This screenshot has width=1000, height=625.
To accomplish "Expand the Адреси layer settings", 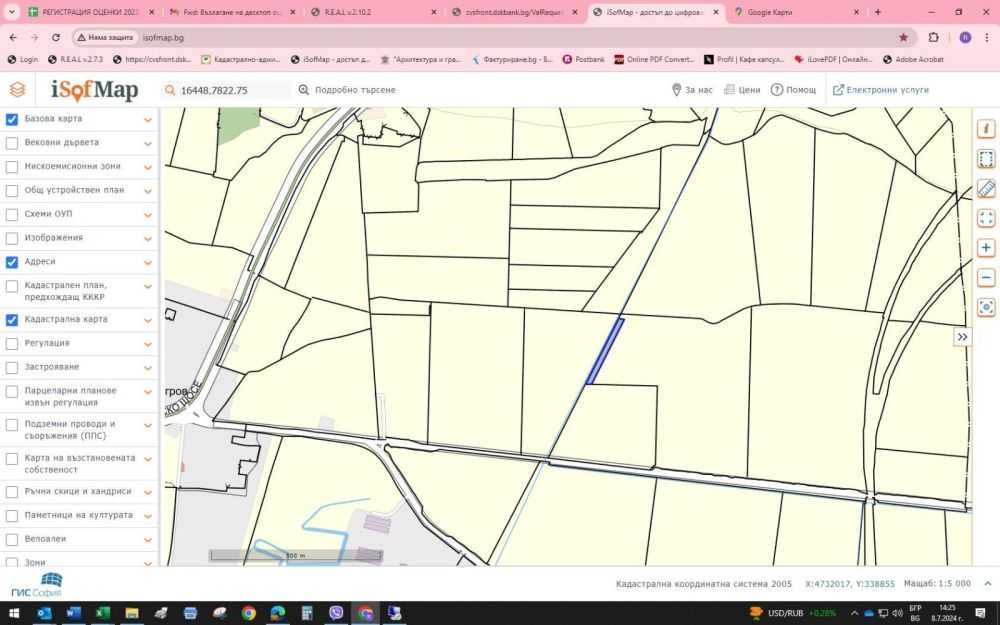I will [x=148, y=262].
